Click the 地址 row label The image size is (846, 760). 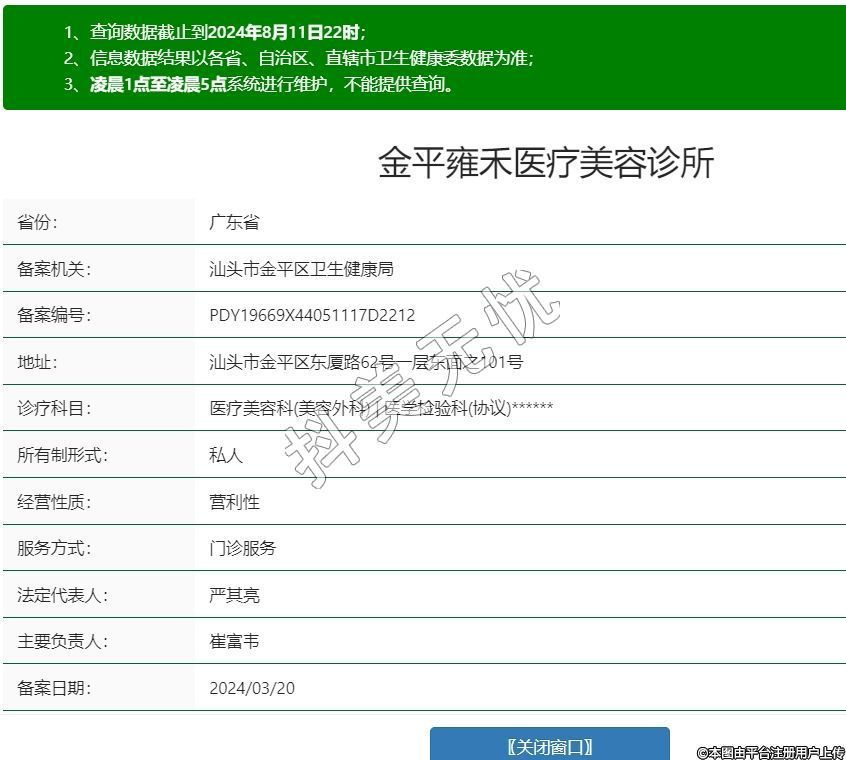click(38, 362)
